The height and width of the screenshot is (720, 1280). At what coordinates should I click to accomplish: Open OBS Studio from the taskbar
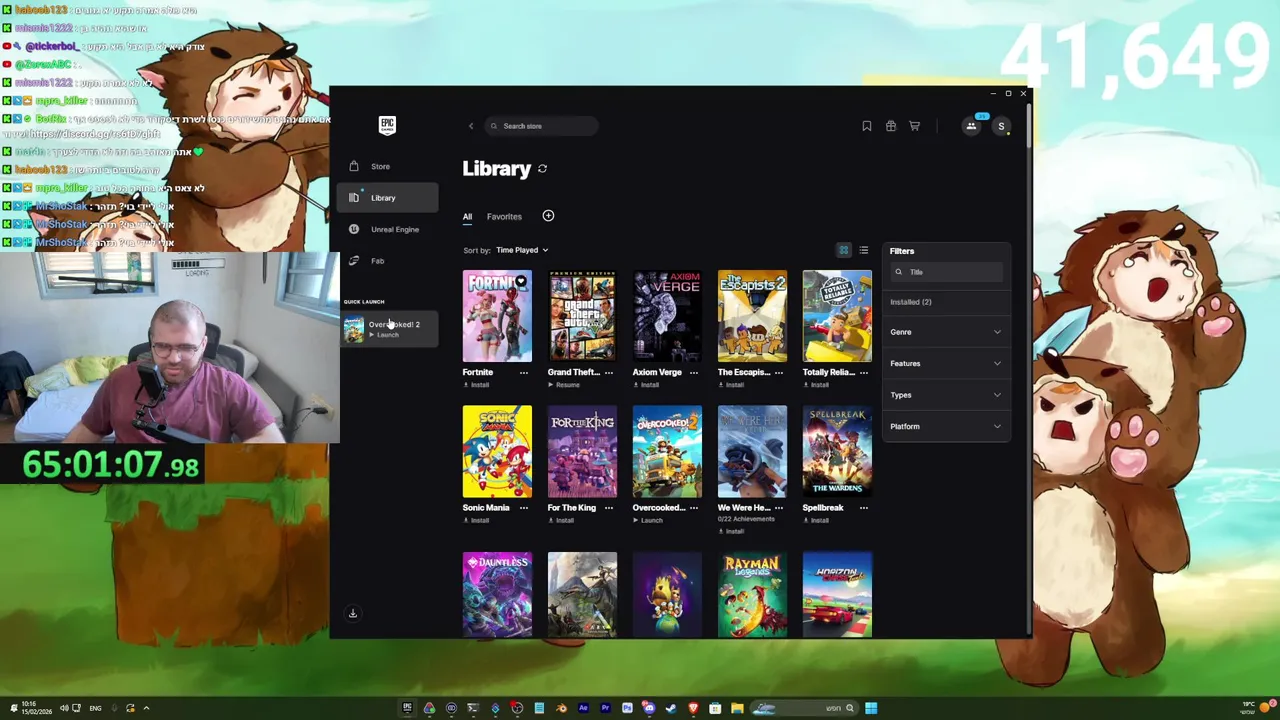point(517,708)
